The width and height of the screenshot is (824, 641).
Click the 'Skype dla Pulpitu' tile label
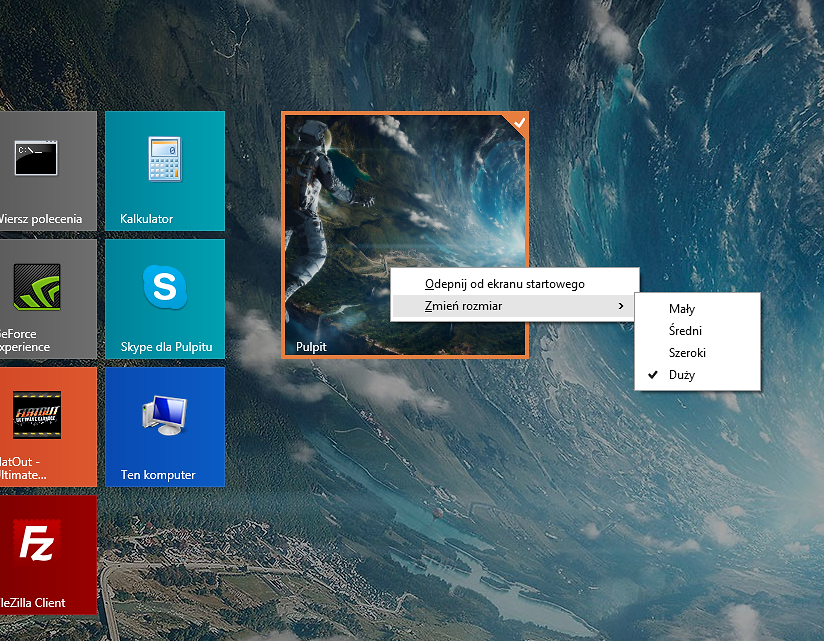[167, 347]
